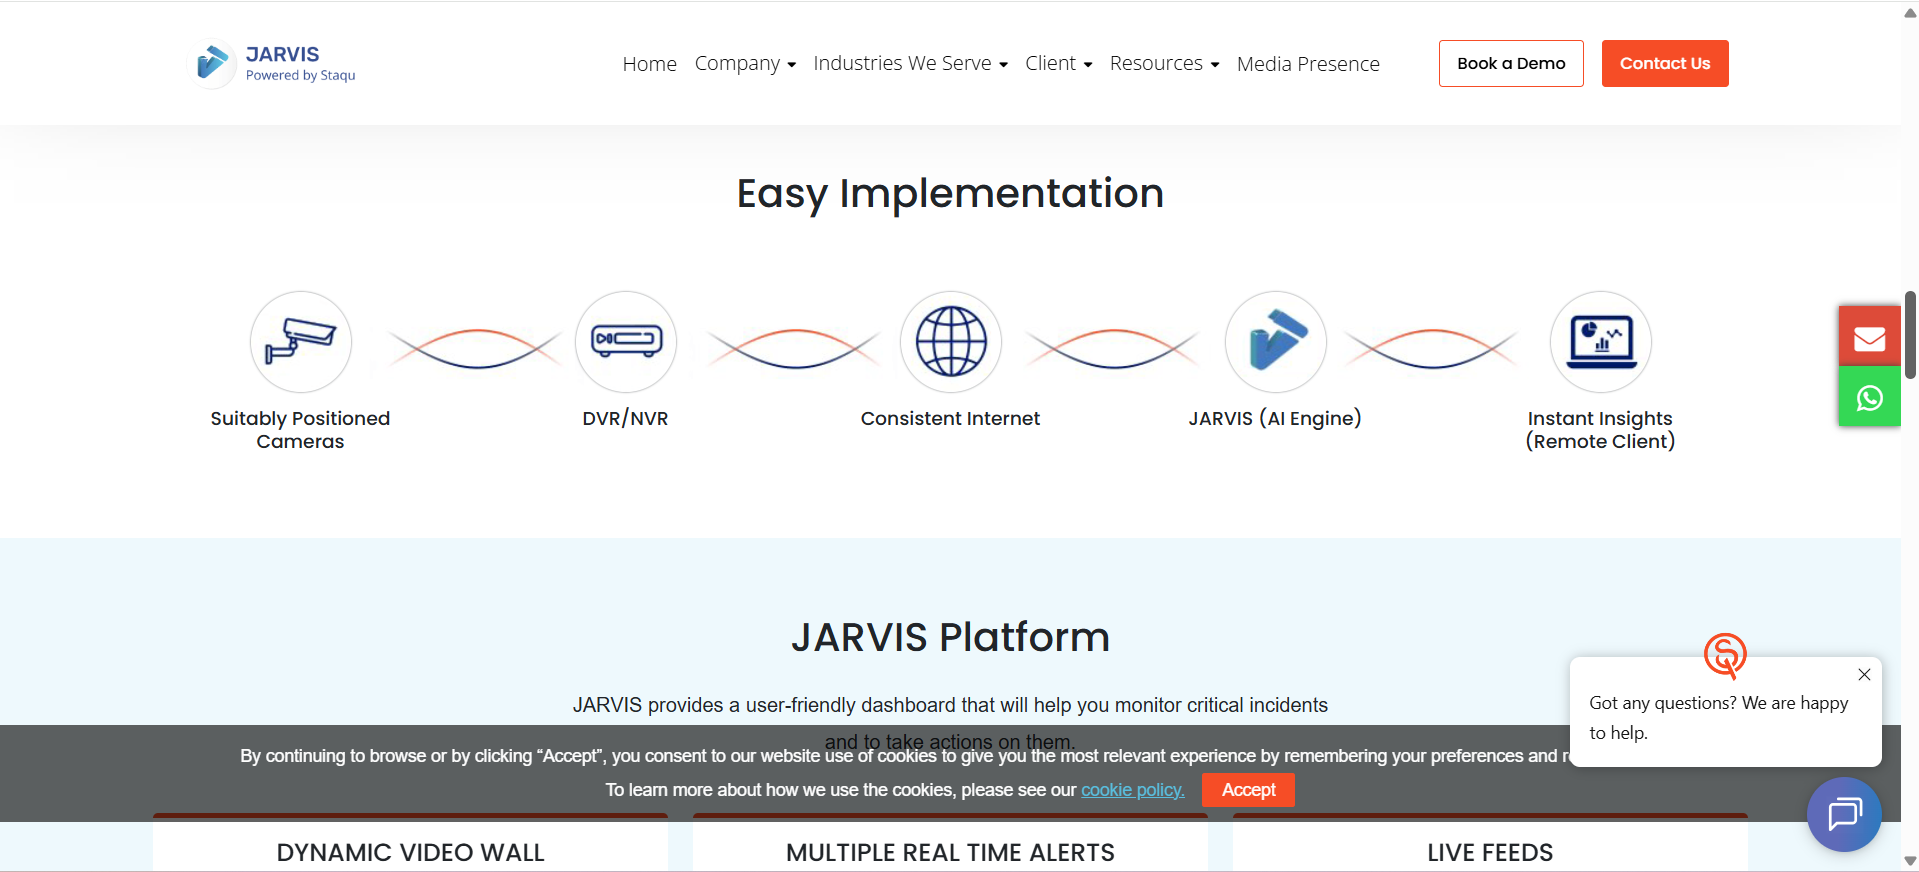Click the Instant Insights (Remote Client) label
1919x872 pixels.
[1600, 430]
